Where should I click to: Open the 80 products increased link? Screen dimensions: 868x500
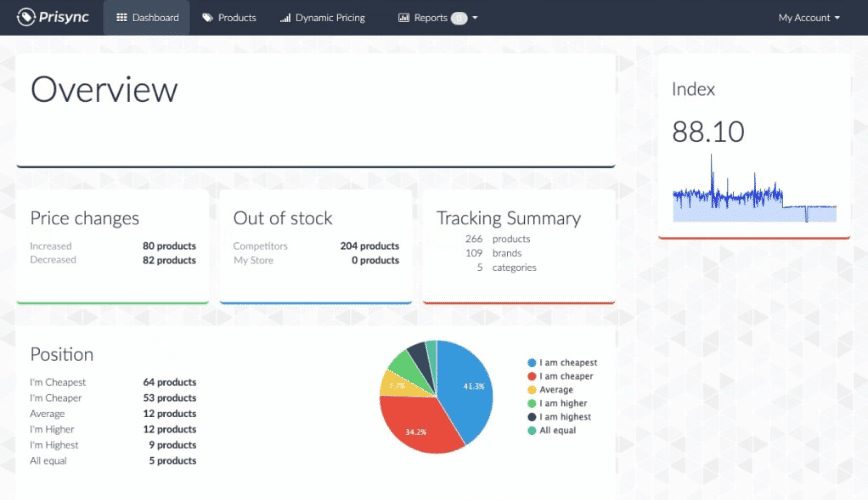click(x=169, y=246)
